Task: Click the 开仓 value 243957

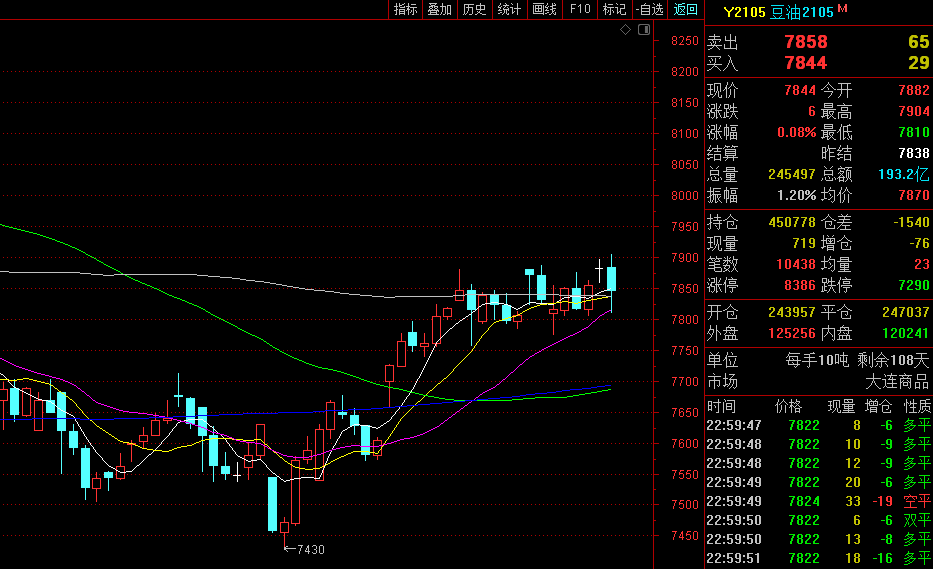Action: (x=792, y=312)
